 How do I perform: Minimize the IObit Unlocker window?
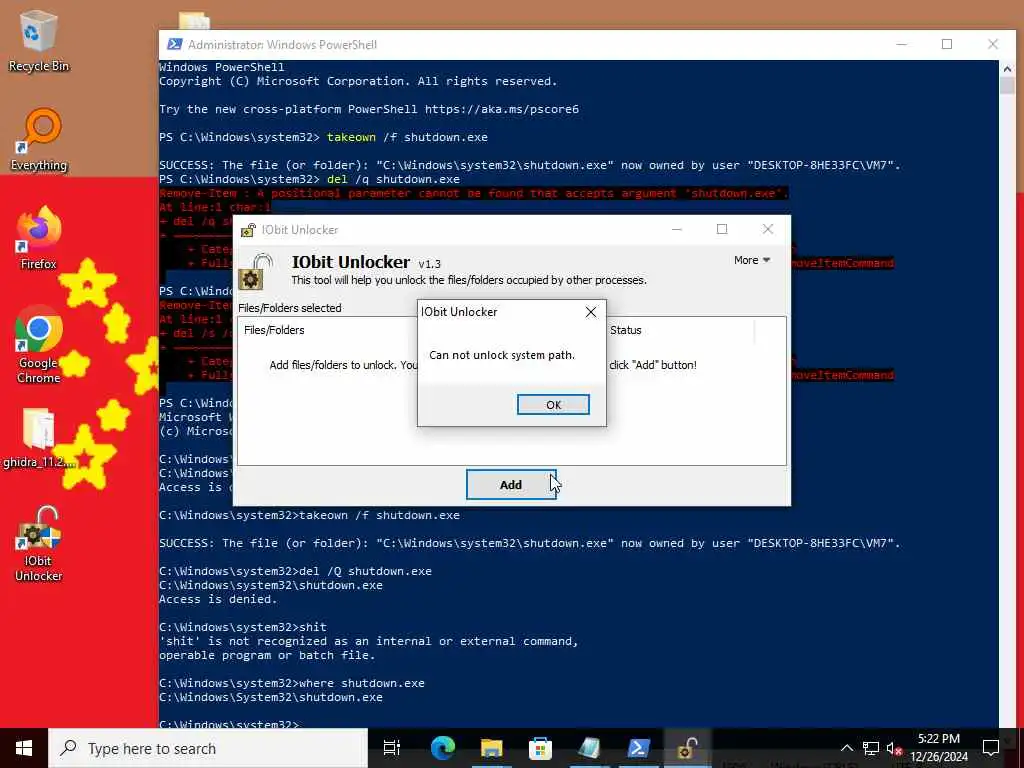point(677,229)
